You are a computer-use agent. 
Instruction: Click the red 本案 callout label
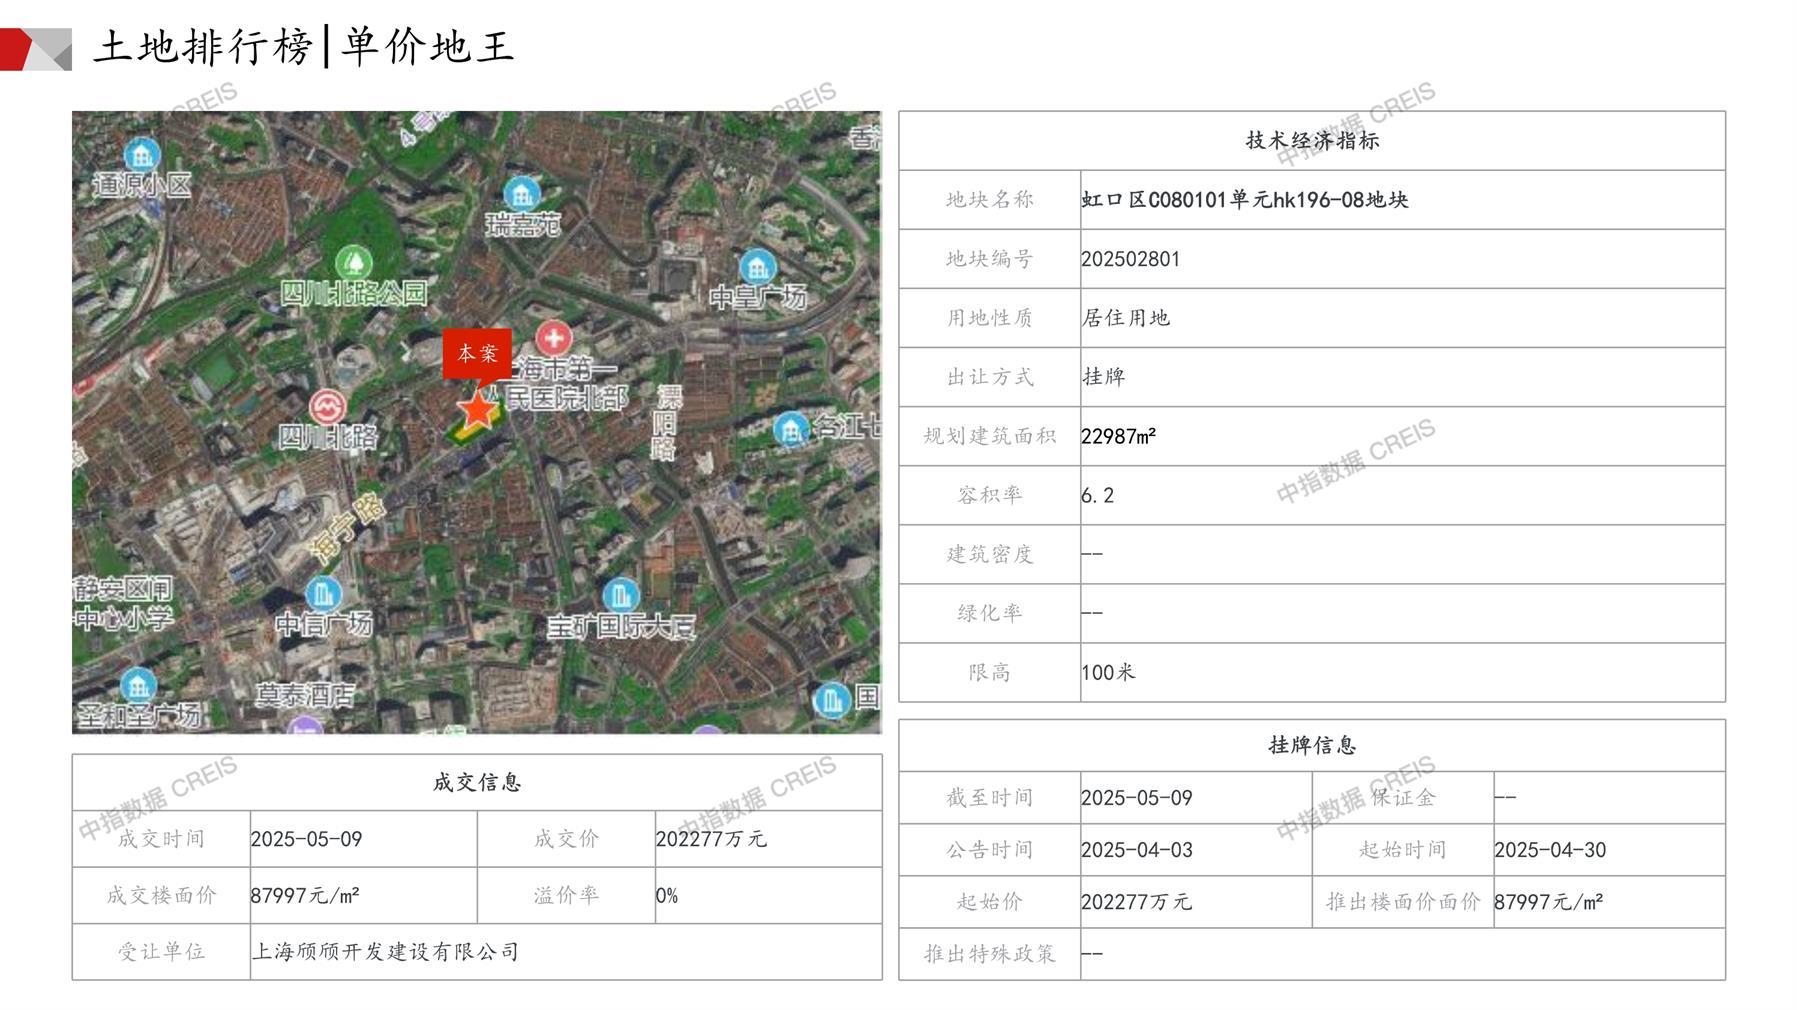click(477, 354)
